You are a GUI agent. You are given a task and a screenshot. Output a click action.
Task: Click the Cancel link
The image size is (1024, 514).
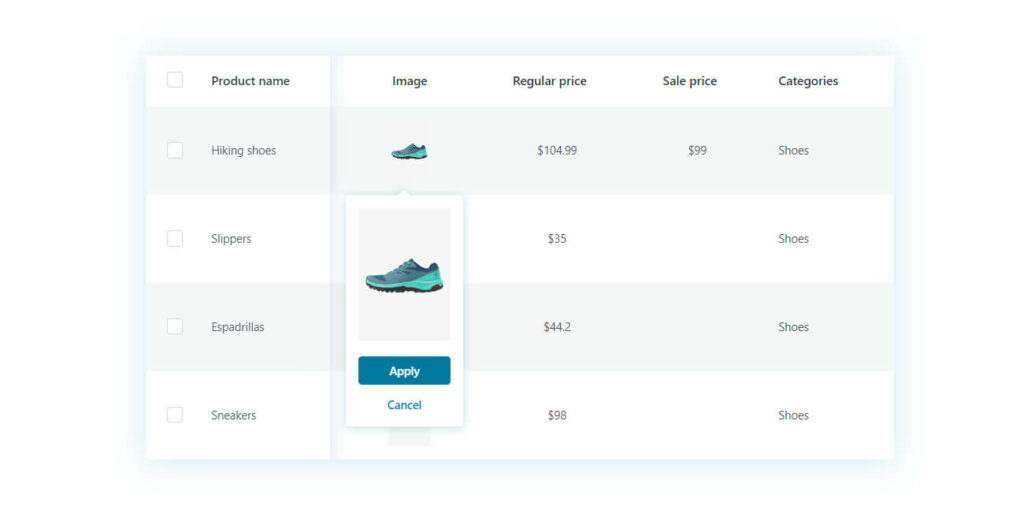[404, 405]
